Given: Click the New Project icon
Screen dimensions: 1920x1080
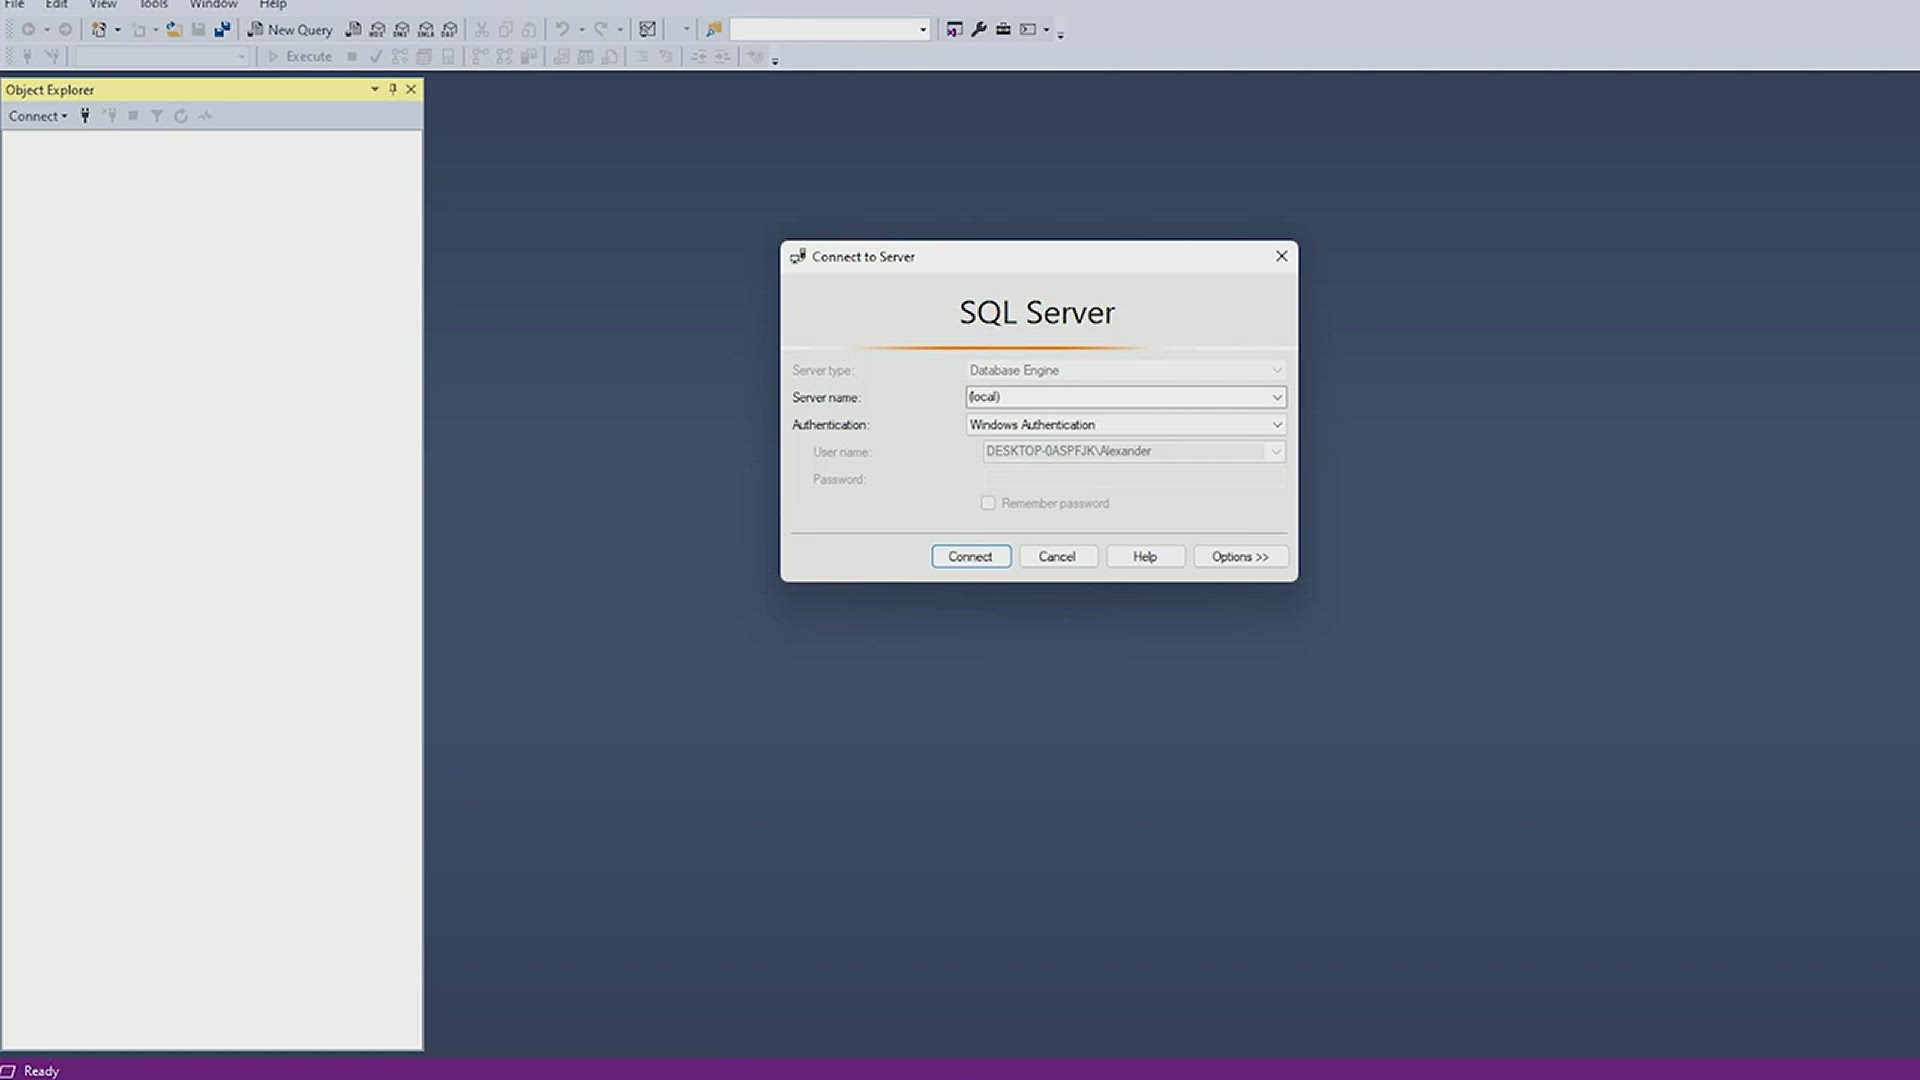Looking at the screenshot, I should (99, 29).
